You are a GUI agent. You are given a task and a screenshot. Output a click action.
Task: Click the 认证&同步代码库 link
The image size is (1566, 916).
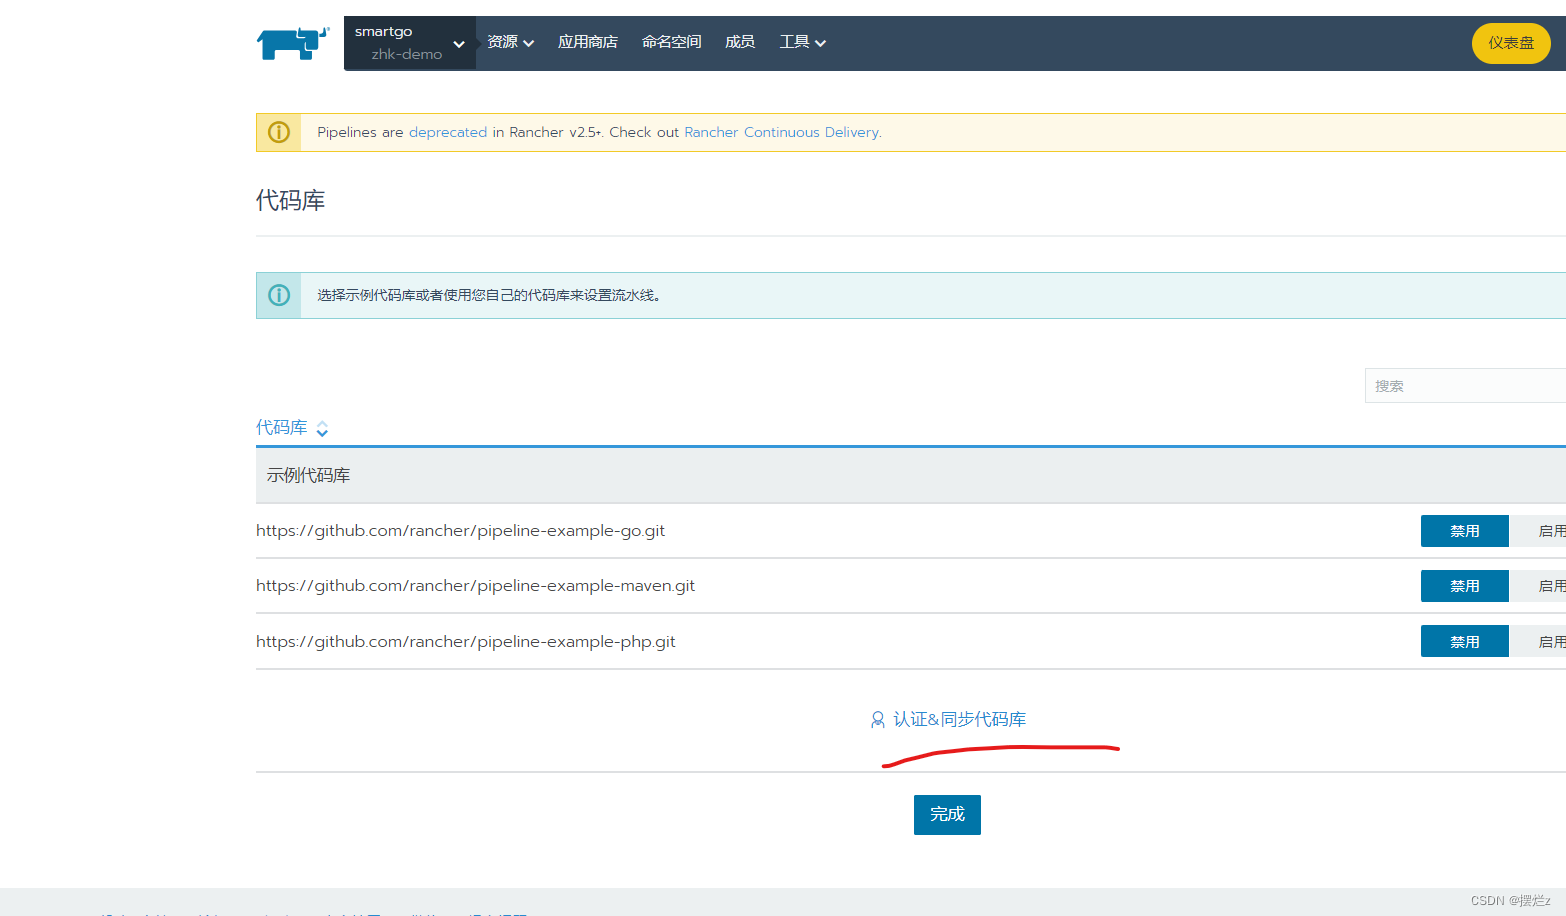[959, 719]
